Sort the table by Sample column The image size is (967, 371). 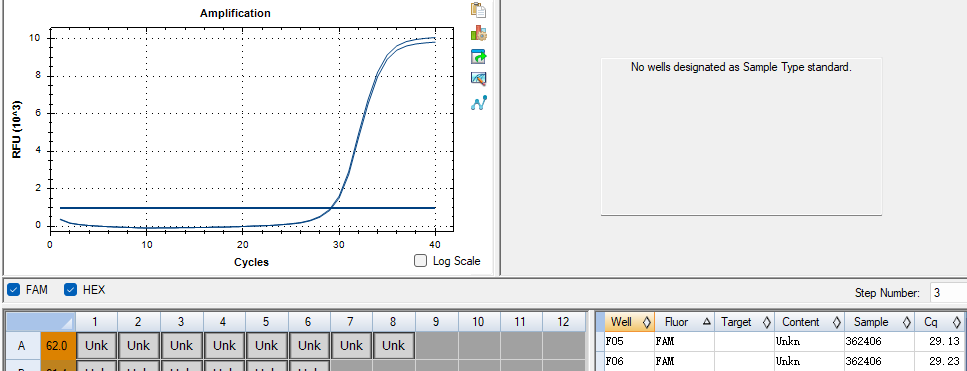click(880, 322)
